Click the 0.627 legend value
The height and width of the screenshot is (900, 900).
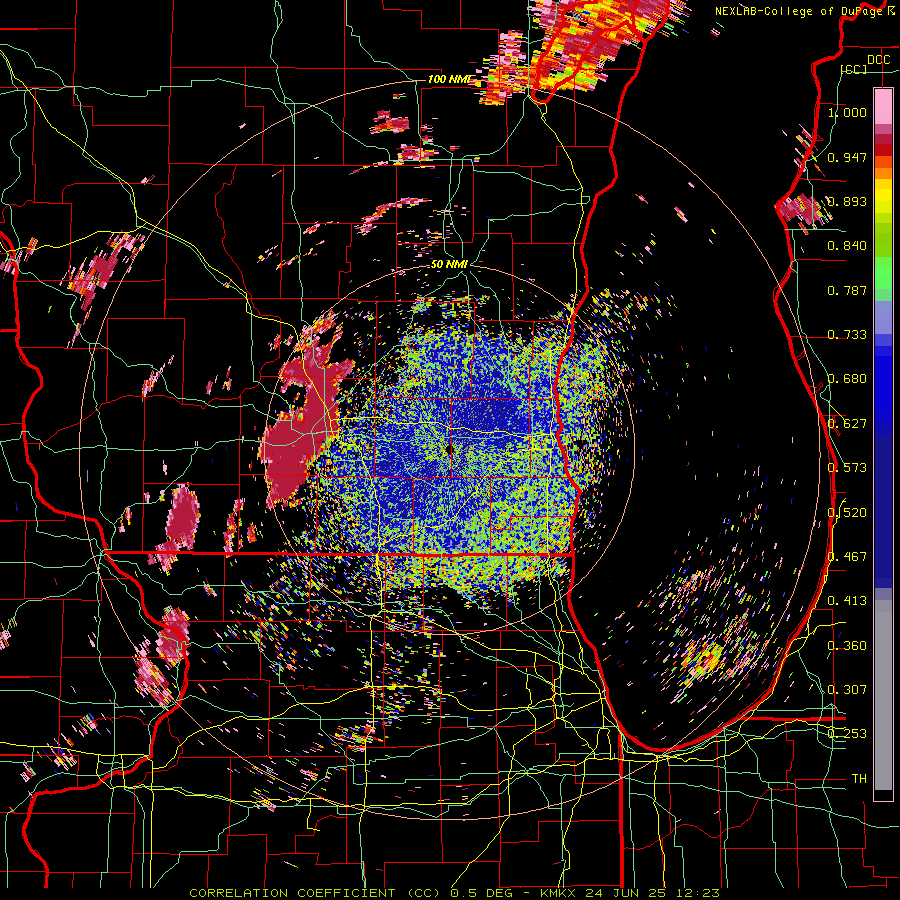[847, 423]
